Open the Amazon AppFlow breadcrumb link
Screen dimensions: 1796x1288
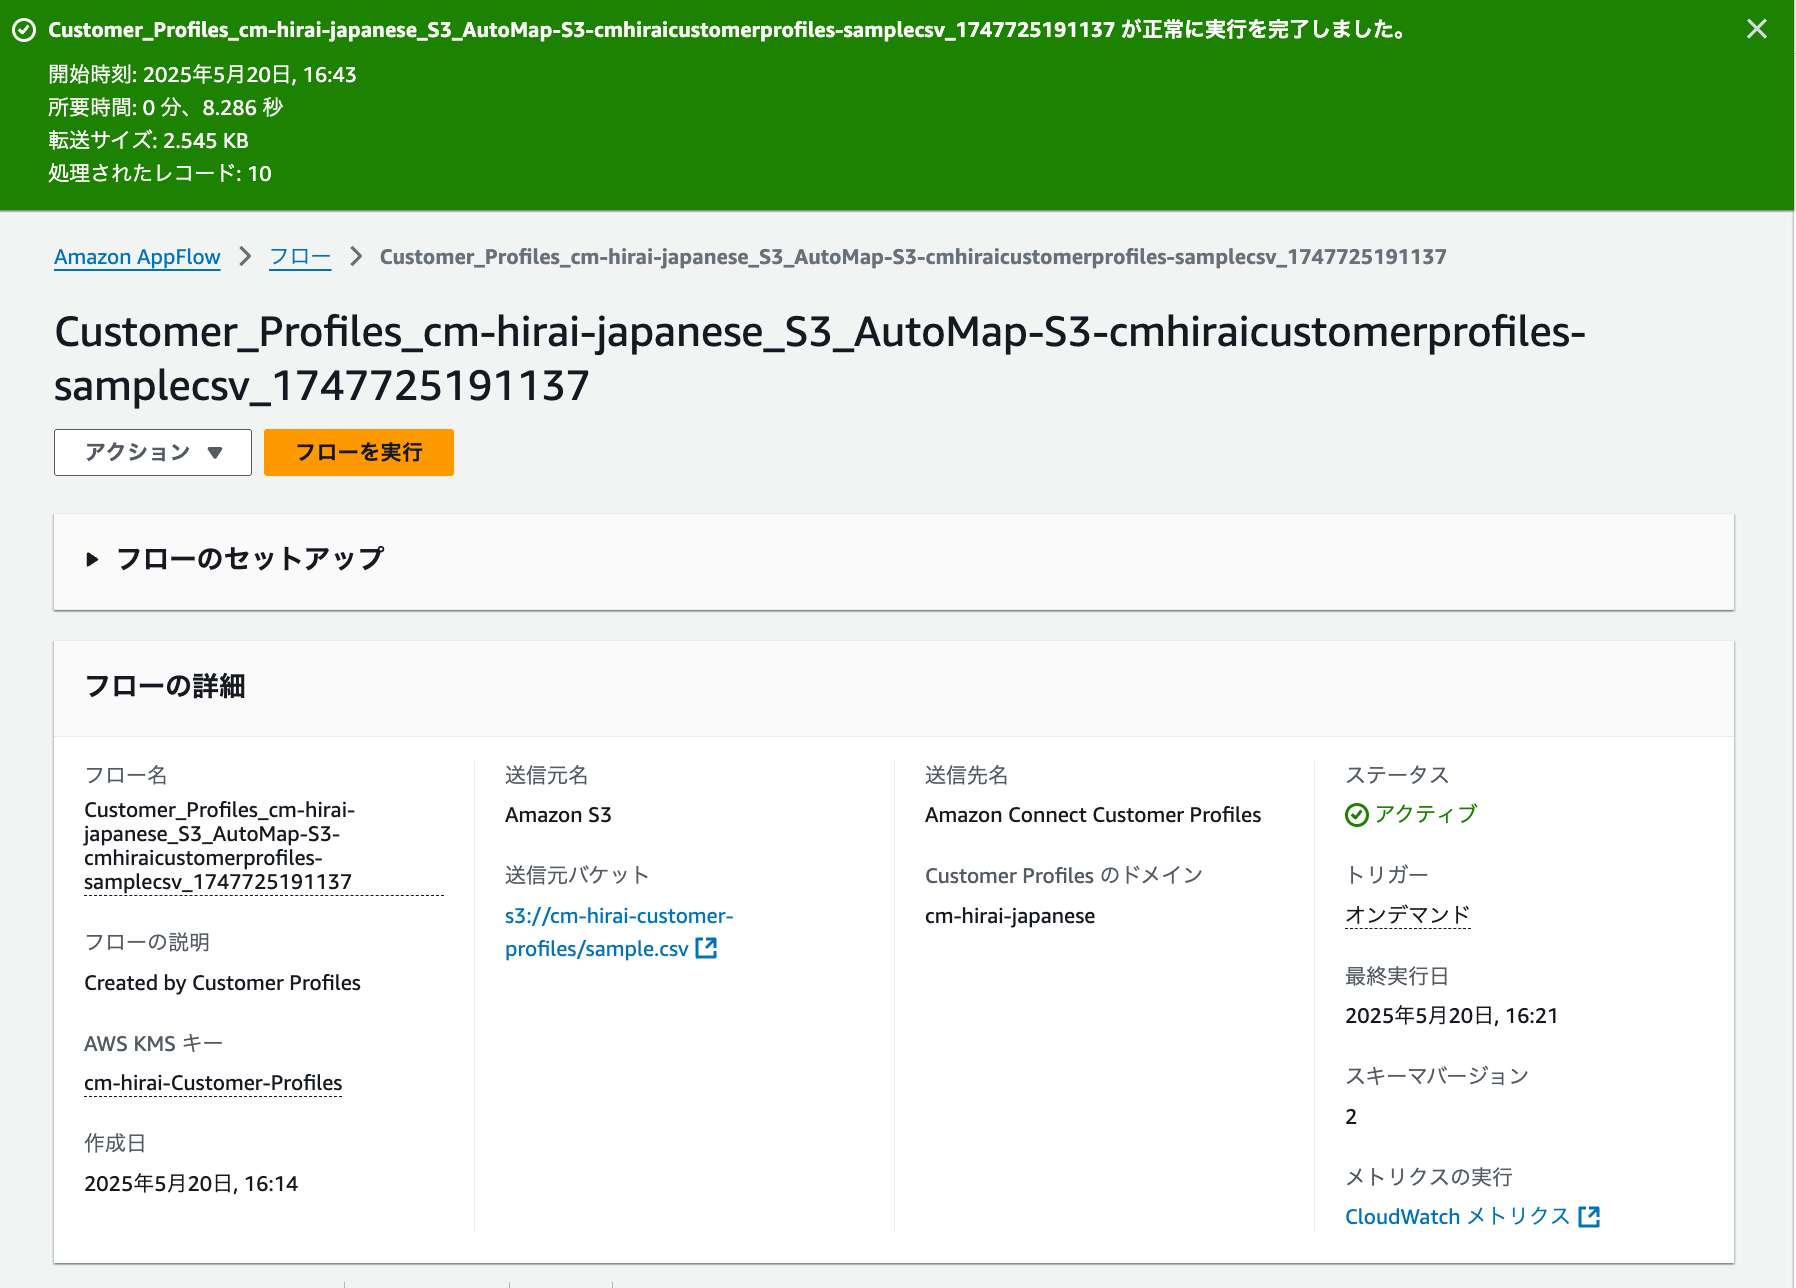tap(137, 257)
